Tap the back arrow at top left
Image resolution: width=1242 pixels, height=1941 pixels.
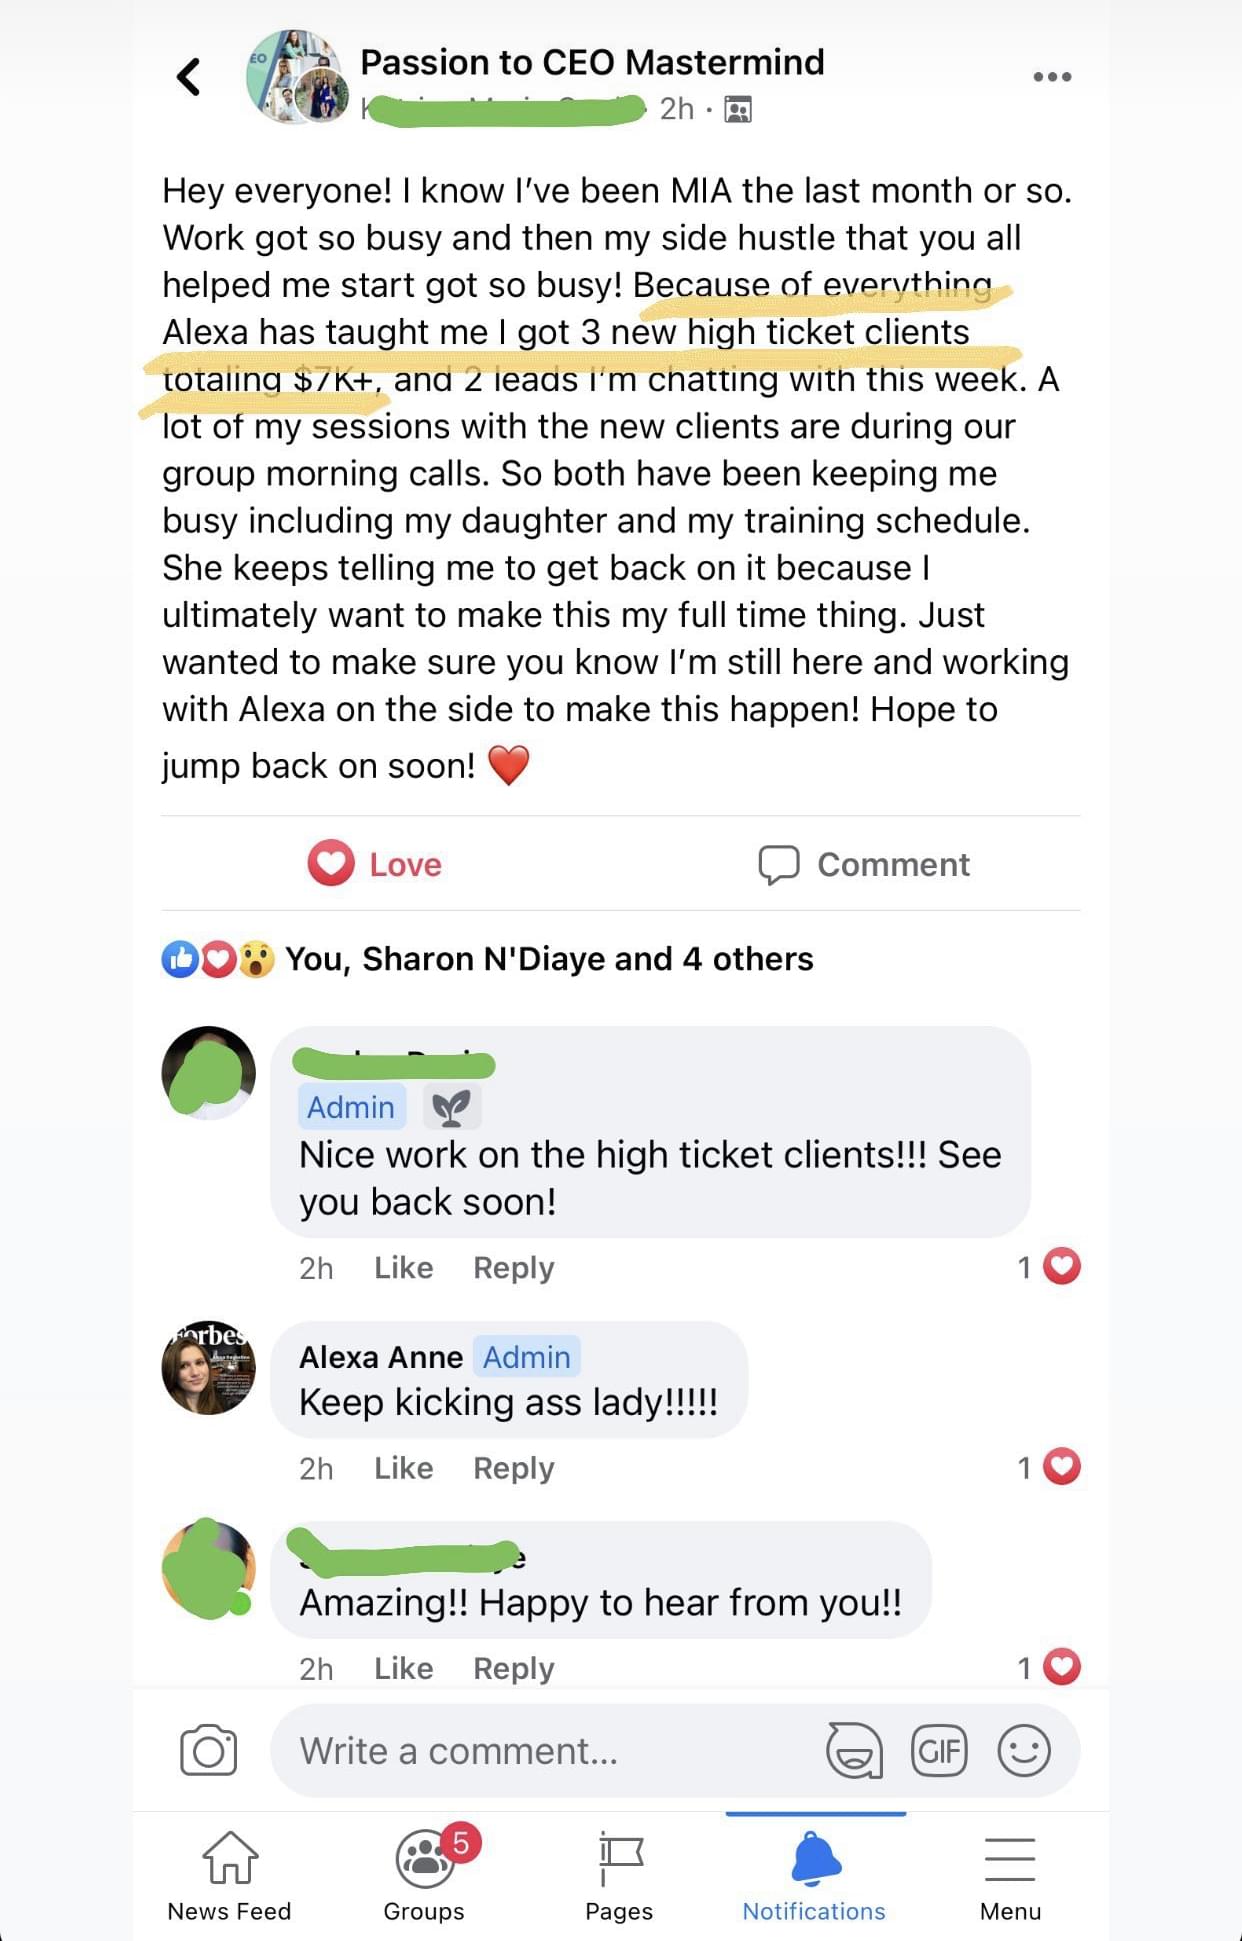point(188,77)
